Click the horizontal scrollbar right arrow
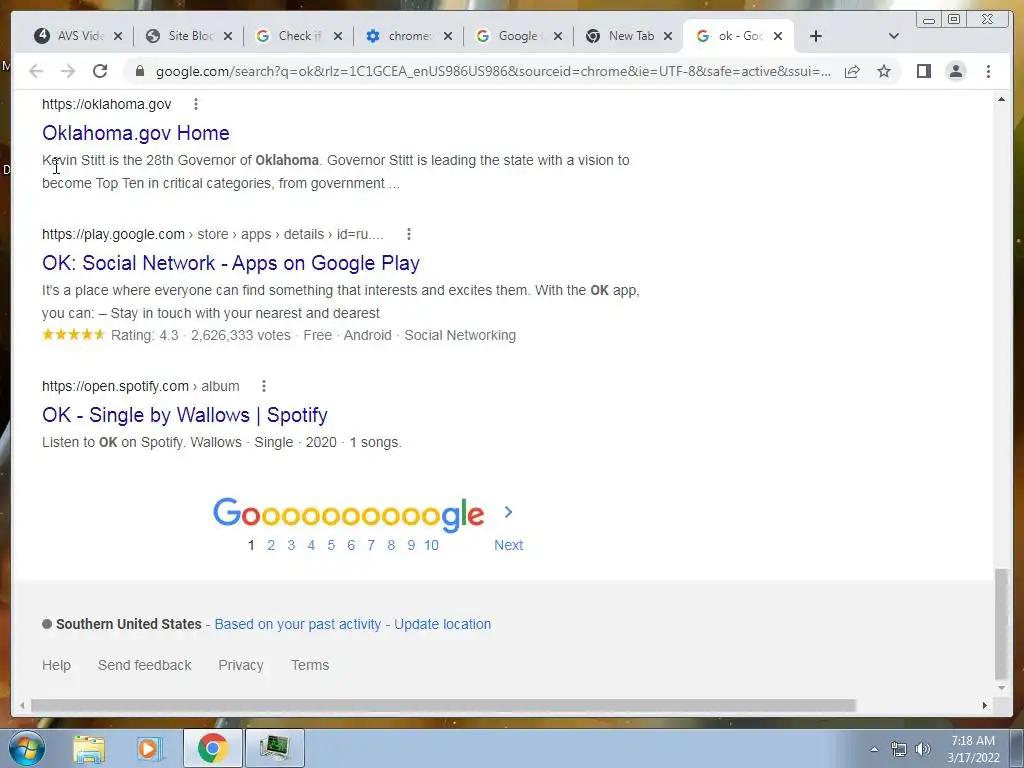This screenshot has width=1024, height=768. click(x=985, y=705)
